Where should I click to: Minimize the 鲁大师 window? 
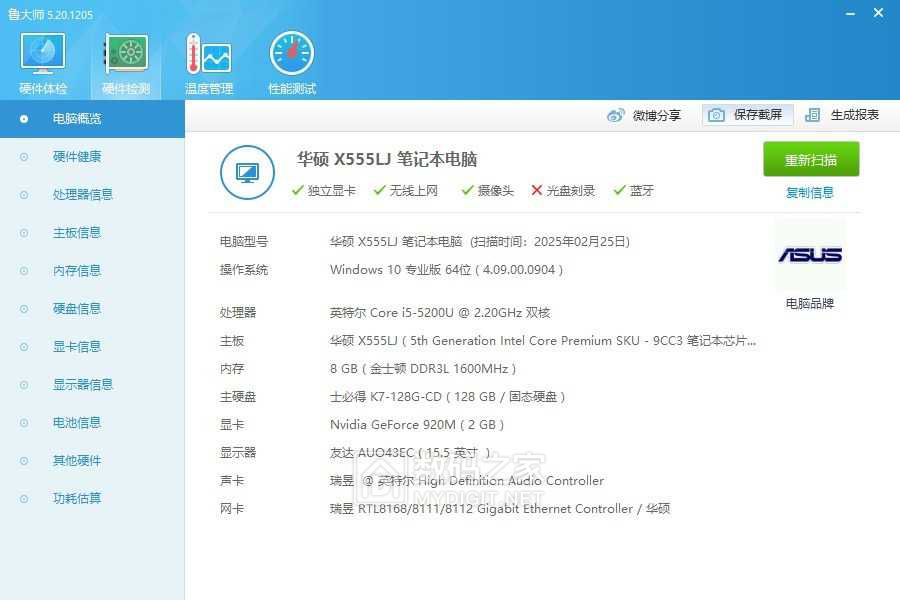pos(850,13)
